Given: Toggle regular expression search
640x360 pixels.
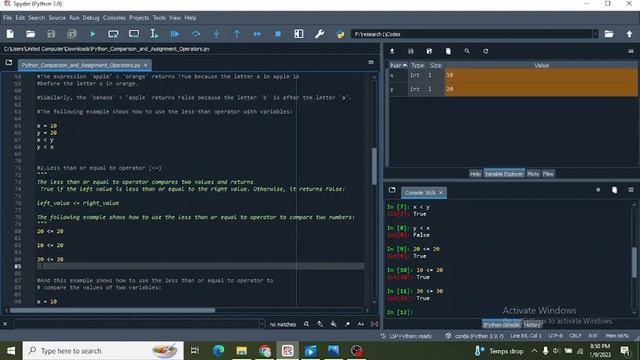Looking at the screenshot, I should click(347, 324).
